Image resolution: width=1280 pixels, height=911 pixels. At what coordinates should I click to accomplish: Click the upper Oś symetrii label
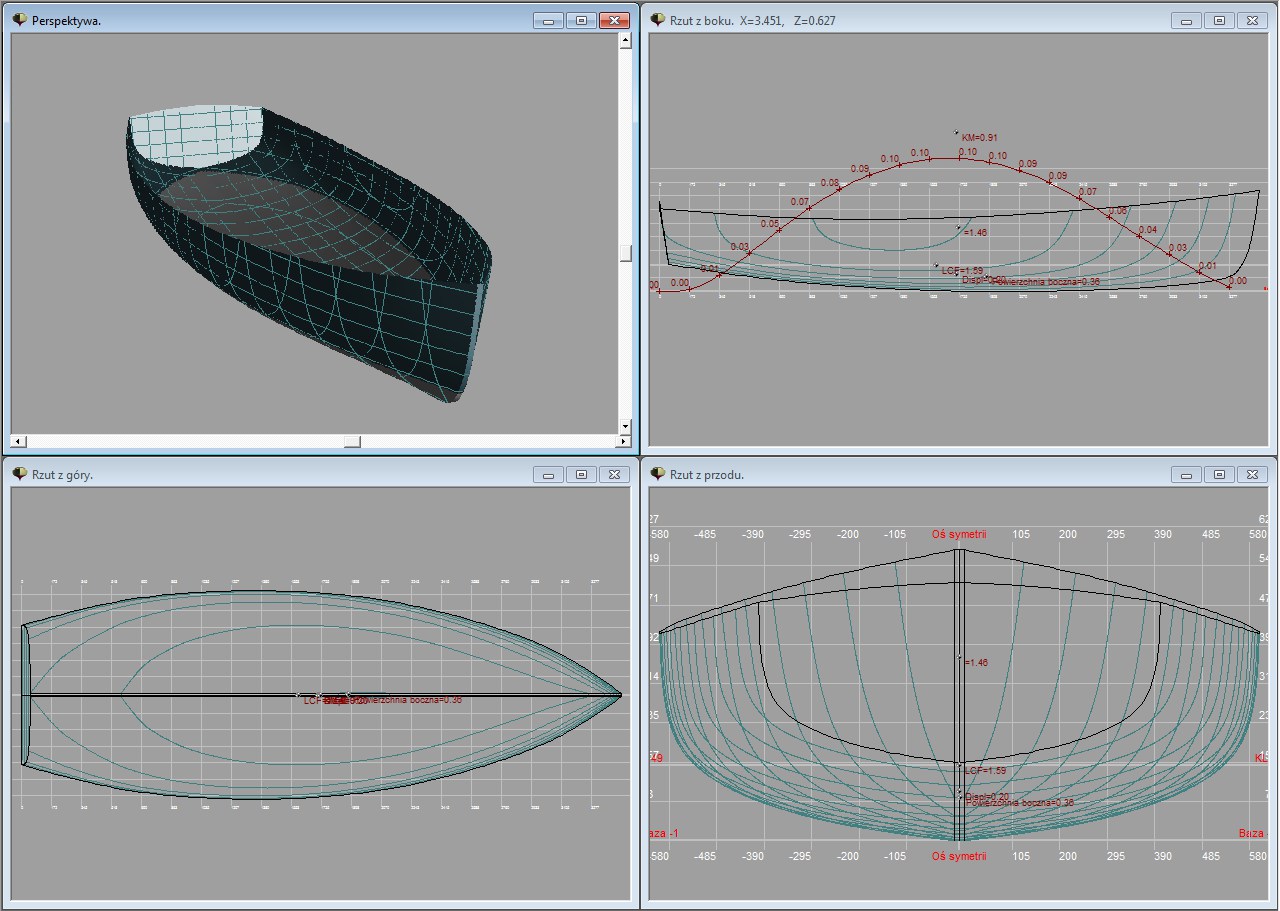pos(959,534)
